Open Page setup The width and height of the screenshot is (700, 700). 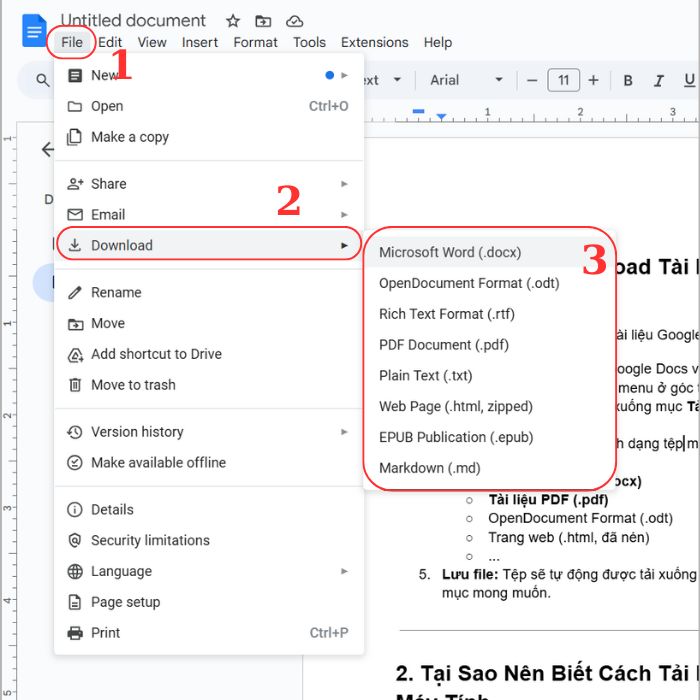(208, 602)
